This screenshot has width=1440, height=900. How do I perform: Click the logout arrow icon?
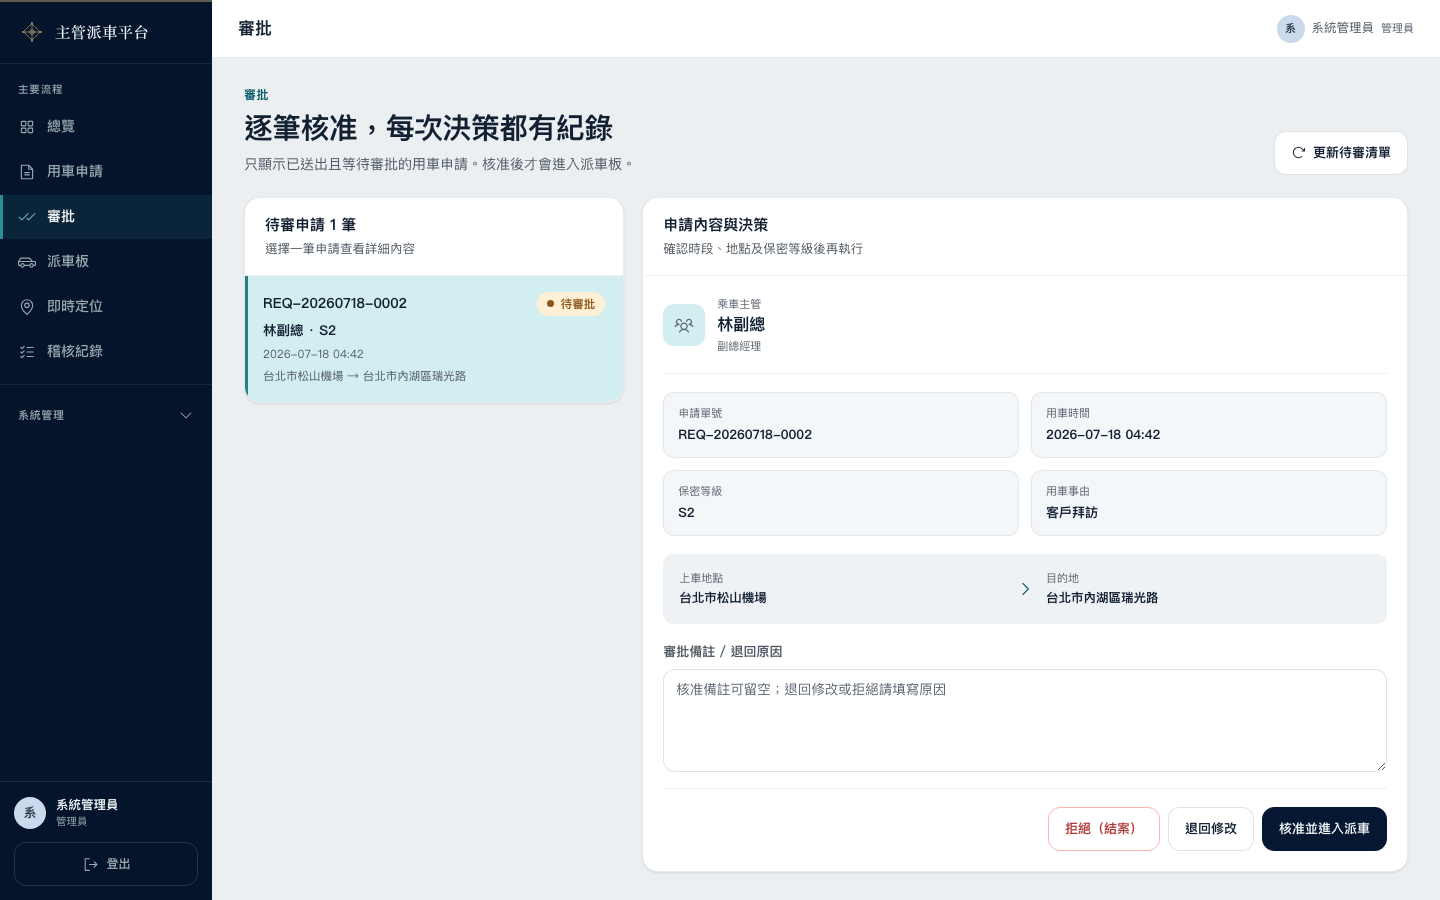point(91,864)
